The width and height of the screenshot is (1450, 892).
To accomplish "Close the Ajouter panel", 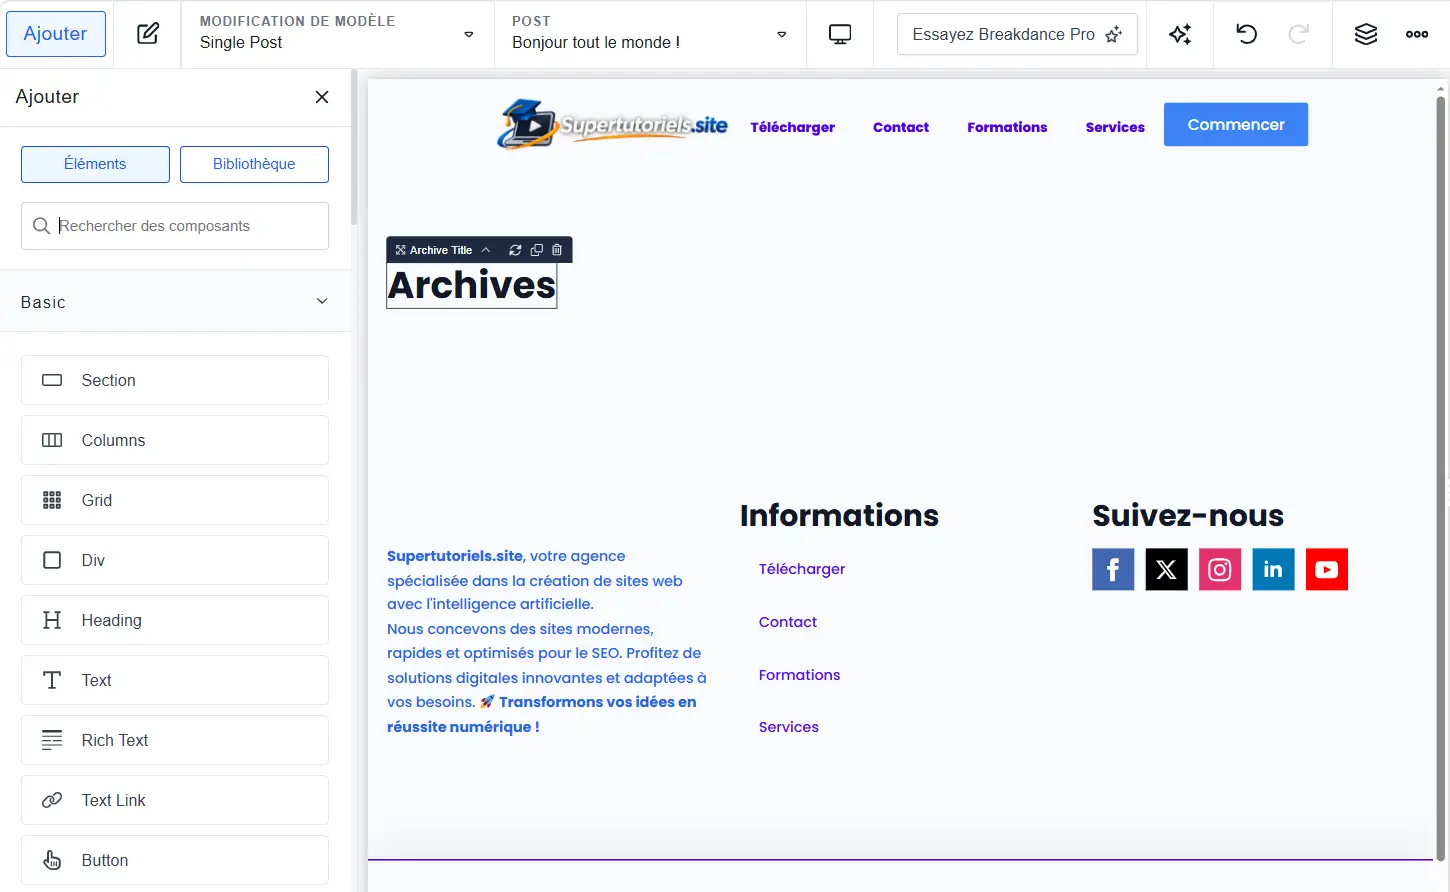I will pos(322,97).
